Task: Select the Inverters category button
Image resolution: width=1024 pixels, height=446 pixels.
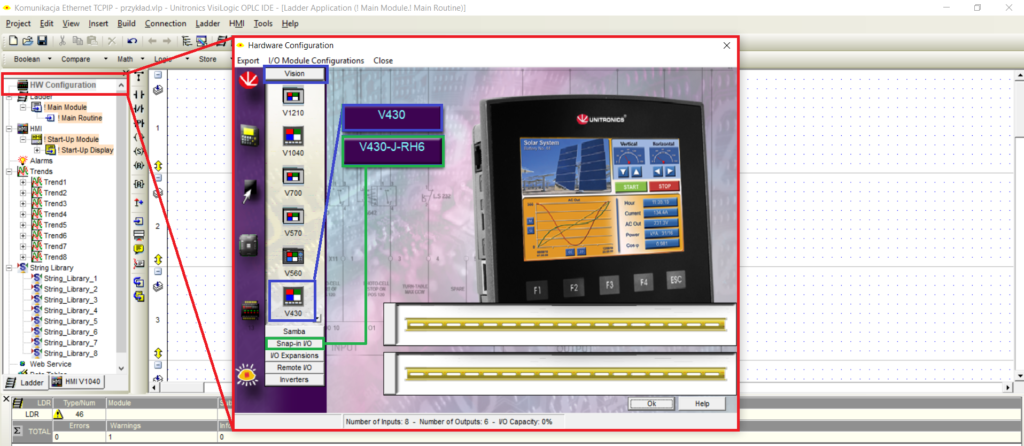Action: pos(295,379)
